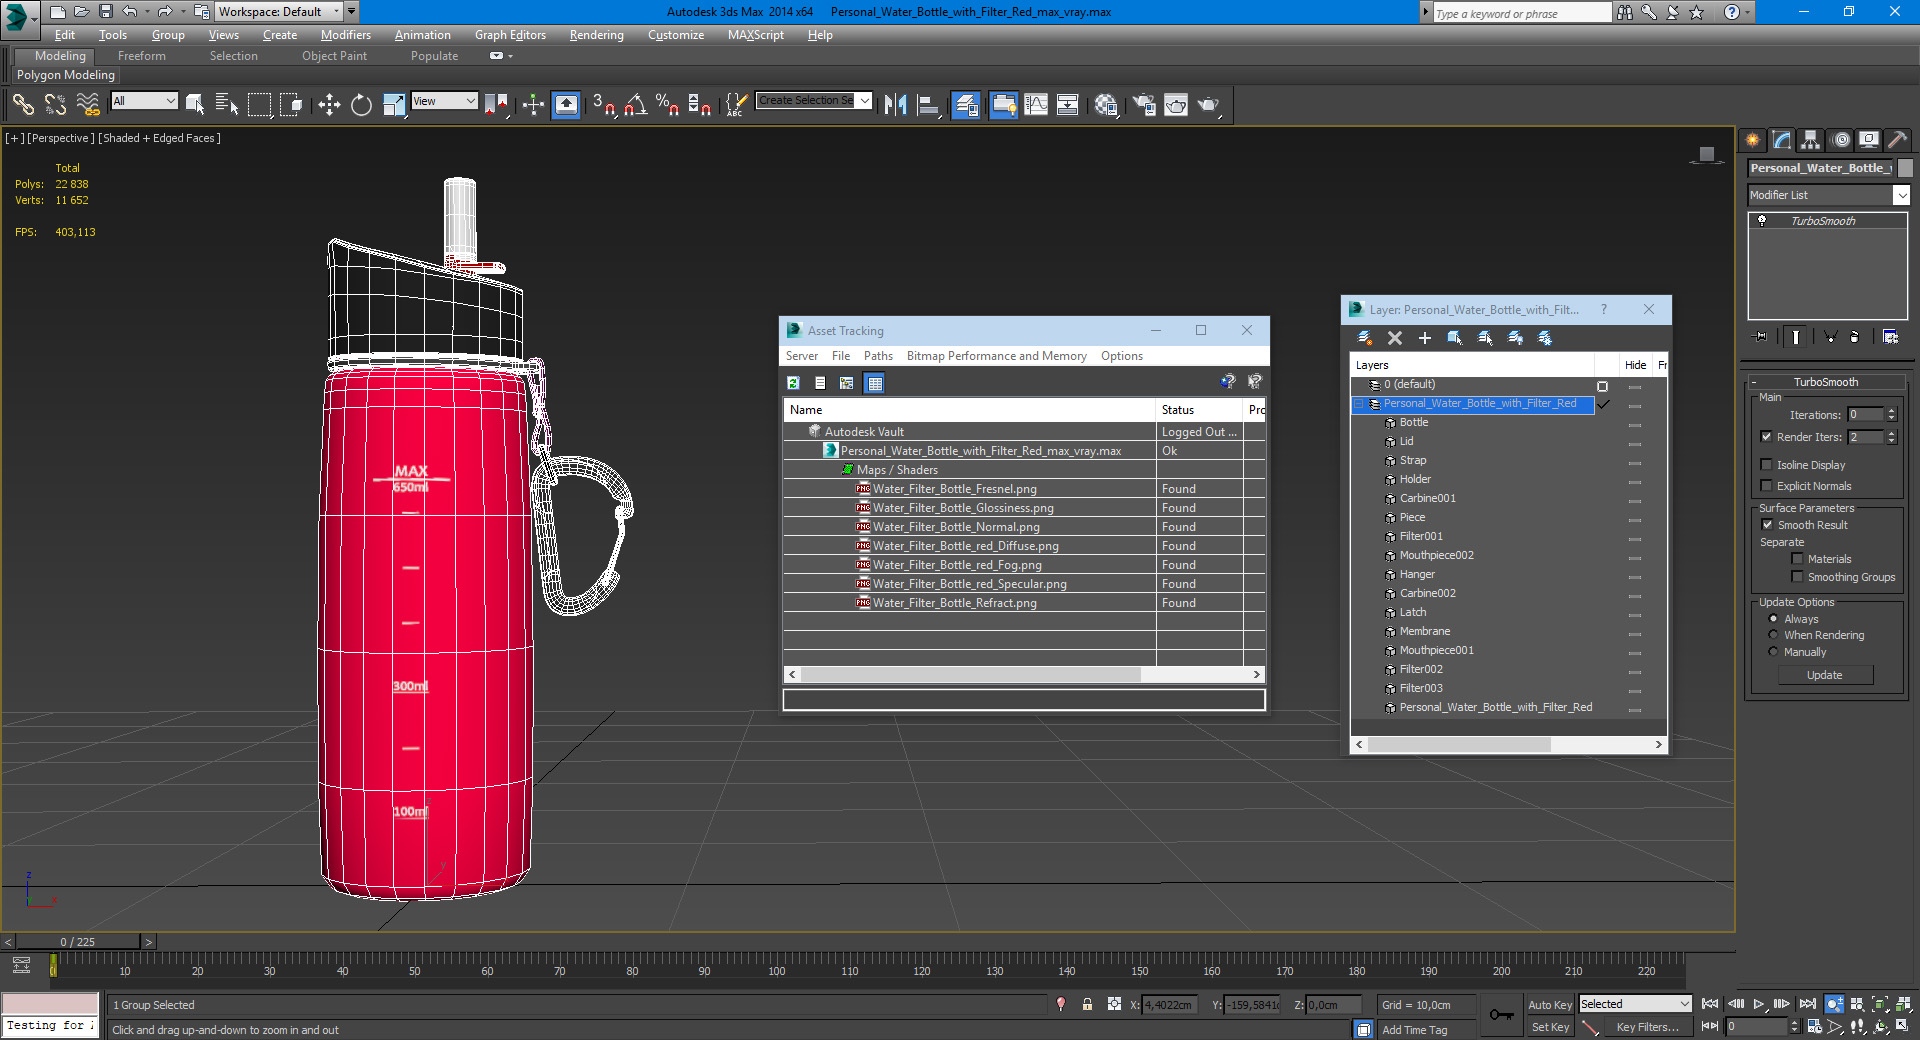
Task: Open the Rendering menu
Action: pos(597,35)
